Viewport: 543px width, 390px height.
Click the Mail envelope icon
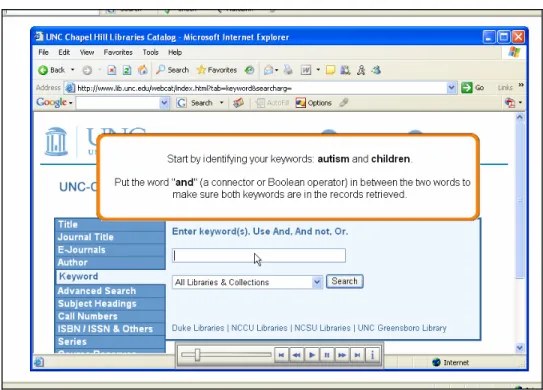(268, 70)
